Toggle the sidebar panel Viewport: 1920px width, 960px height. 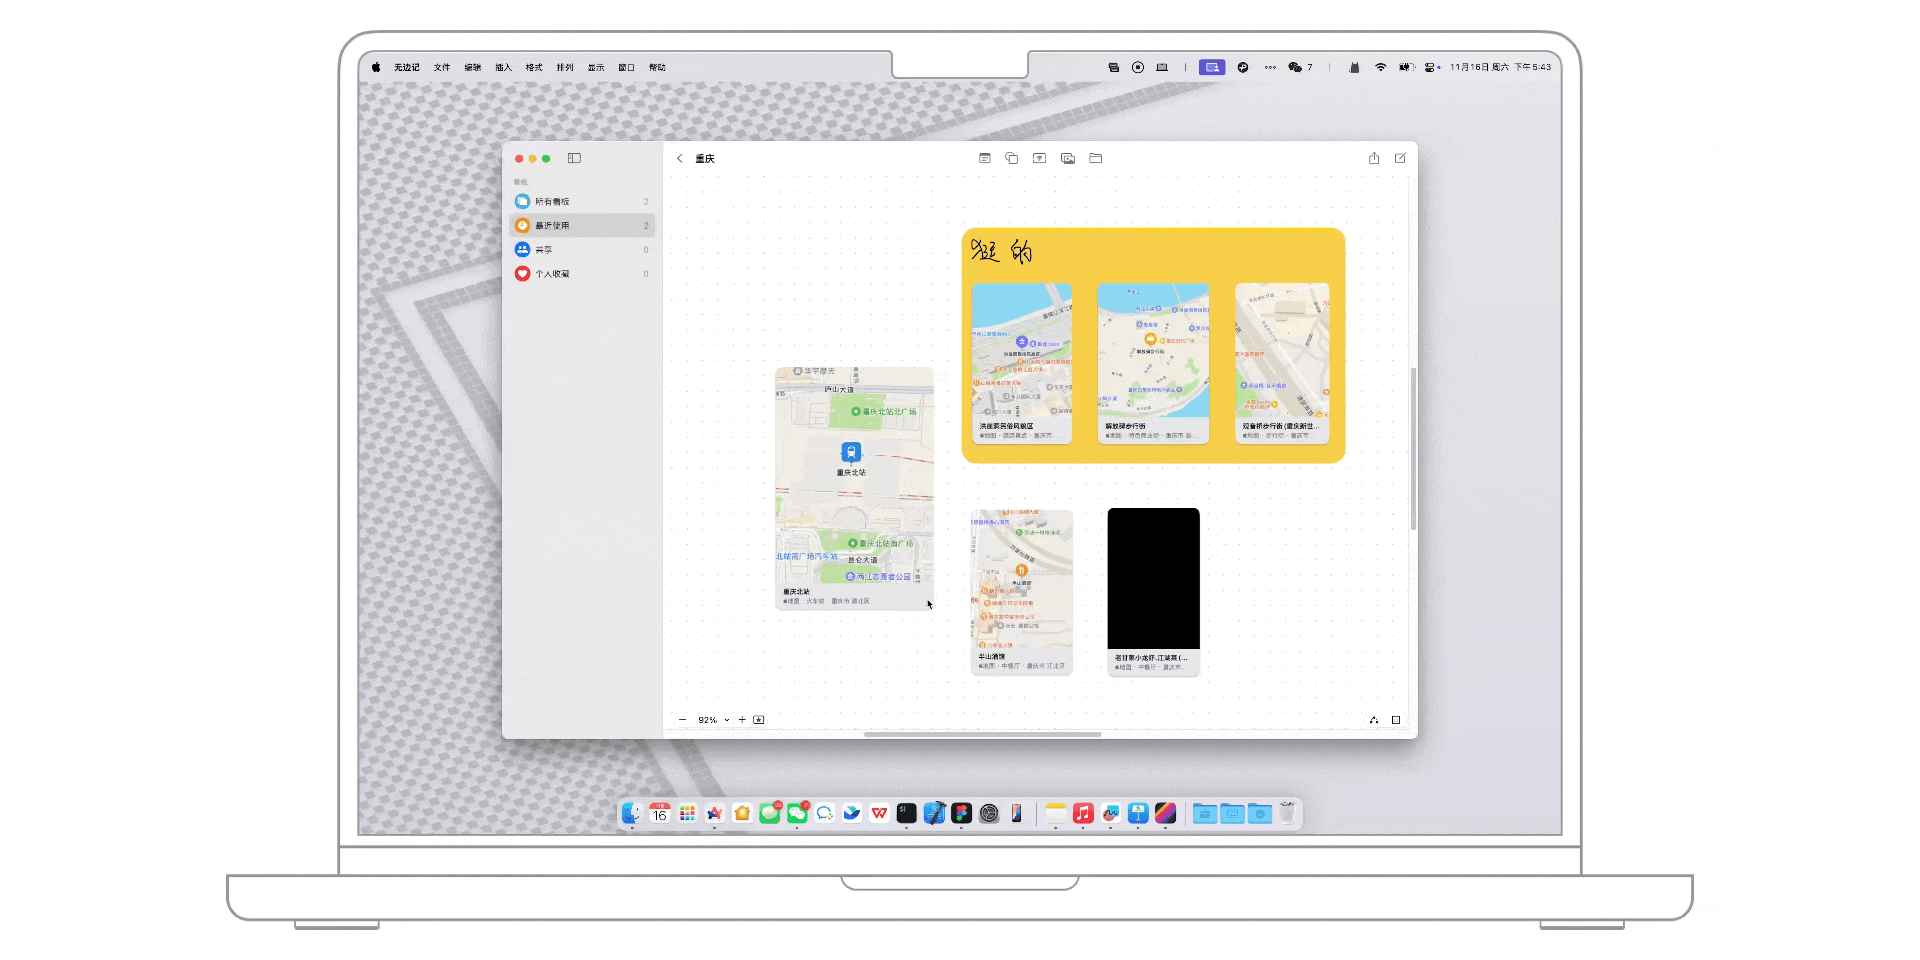(x=575, y=158)
